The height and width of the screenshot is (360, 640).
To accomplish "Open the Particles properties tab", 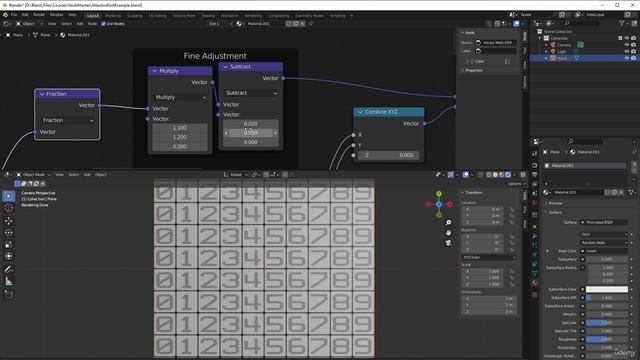I will pyautogui.click(x=535, y=245).
